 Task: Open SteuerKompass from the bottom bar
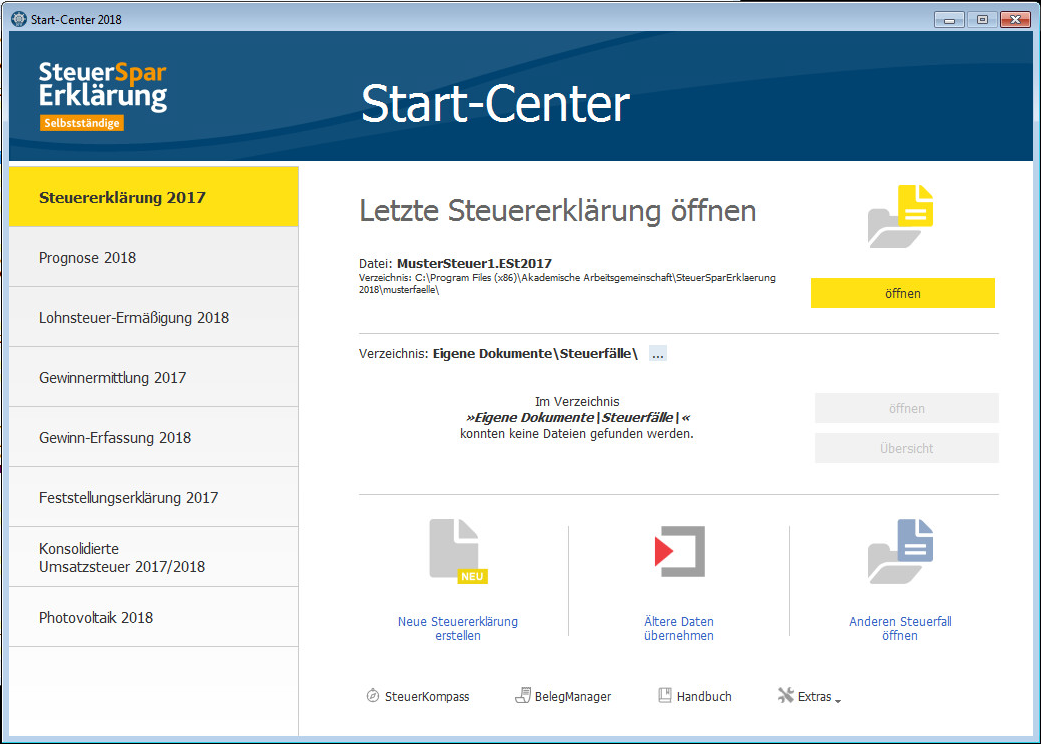click(426, 696)
